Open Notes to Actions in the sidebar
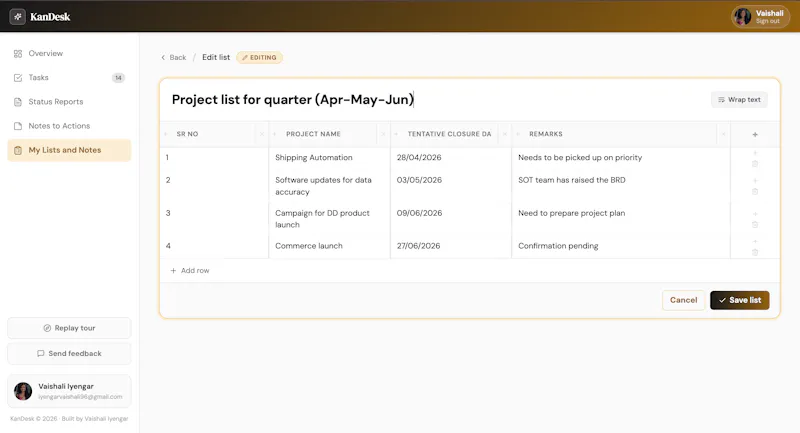The image size is (800, 433). pyautogui.click(x=69, y=126)
